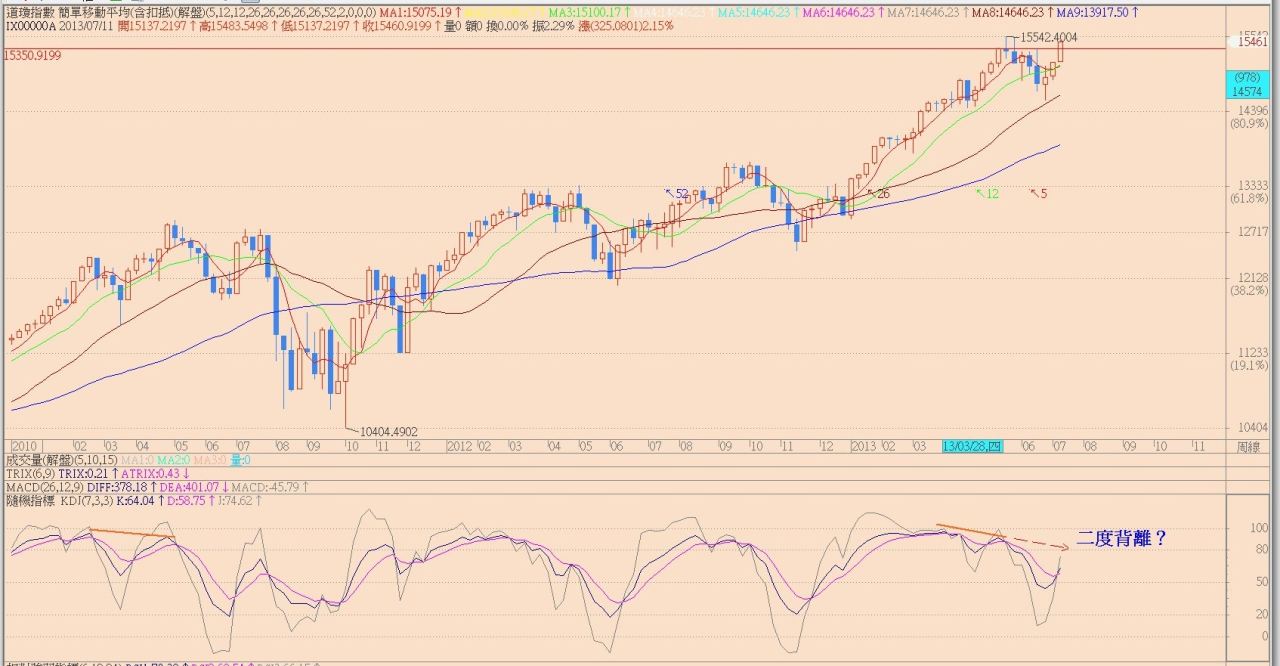The width and height of the screenshot is (1280, 666).
Task: Click the blue 52 MA arrow marker
Action: point(678,193)
